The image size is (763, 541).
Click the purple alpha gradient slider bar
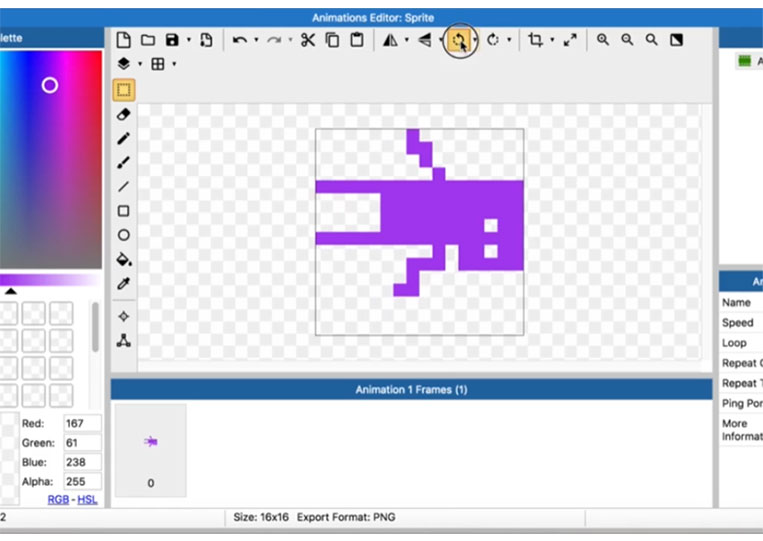[51, 280]
